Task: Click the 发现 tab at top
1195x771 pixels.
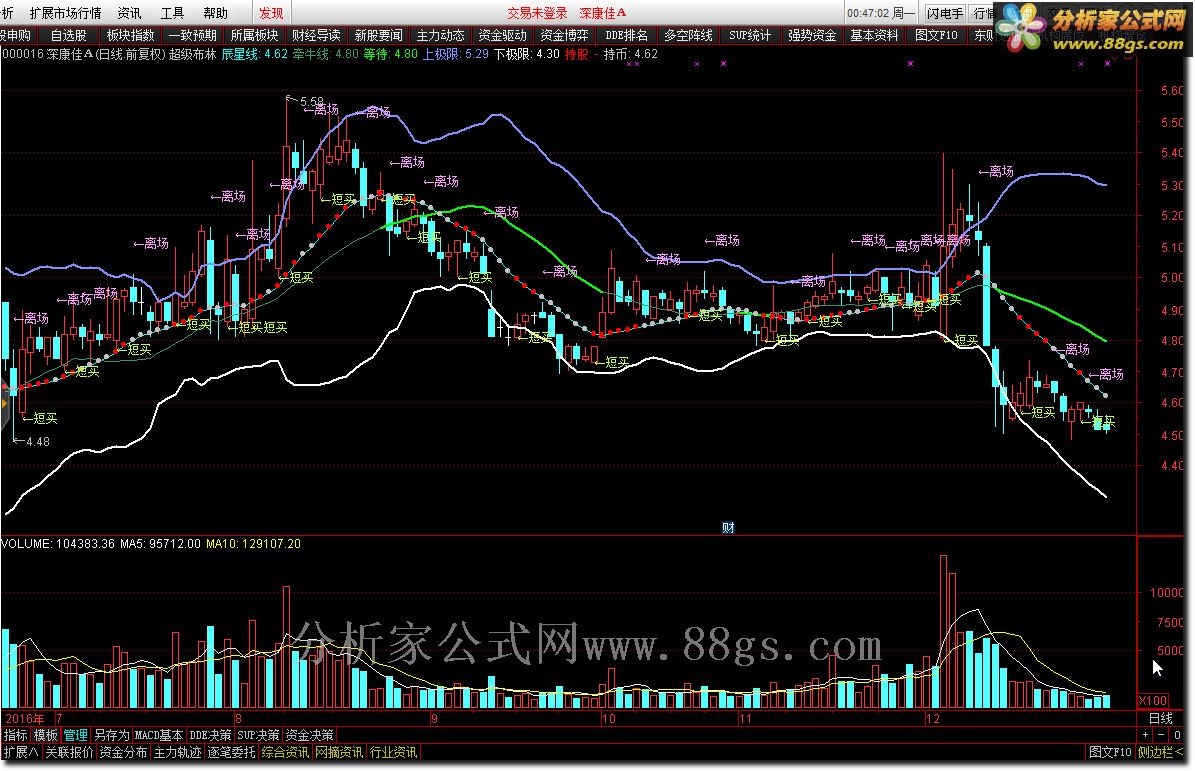Action: (271, 13)
